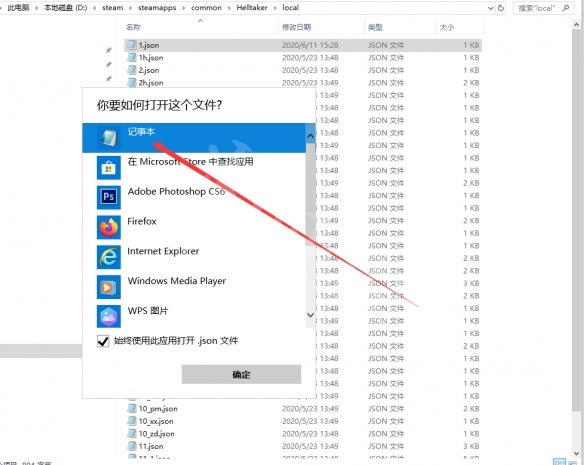This screenshot has height=465, width=584.
Task: Select the Firefox icon in app list
Action: 109,227
